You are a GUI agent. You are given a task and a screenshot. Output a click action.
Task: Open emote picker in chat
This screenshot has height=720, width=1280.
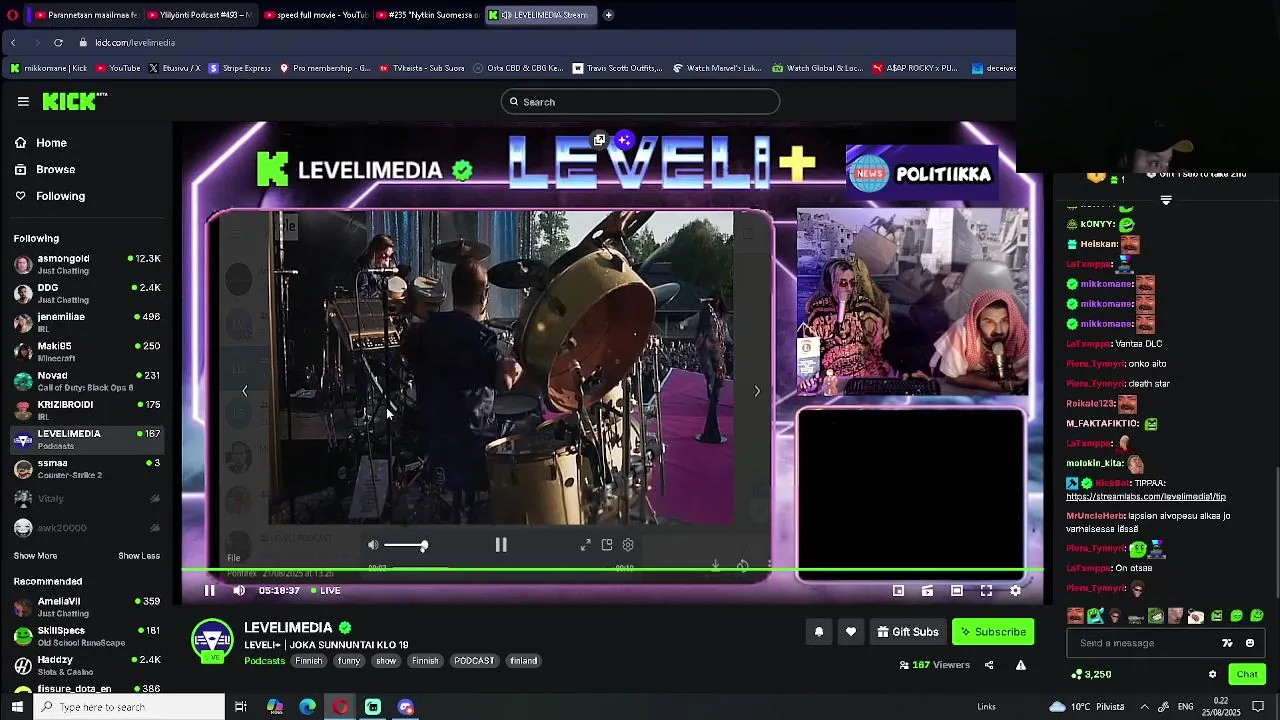tap(1250, 643)
